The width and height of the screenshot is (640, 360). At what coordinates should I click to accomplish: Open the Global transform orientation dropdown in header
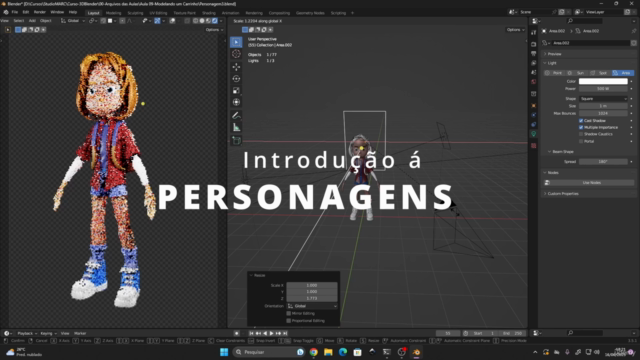pyautogui.click(x=73, y=21)
